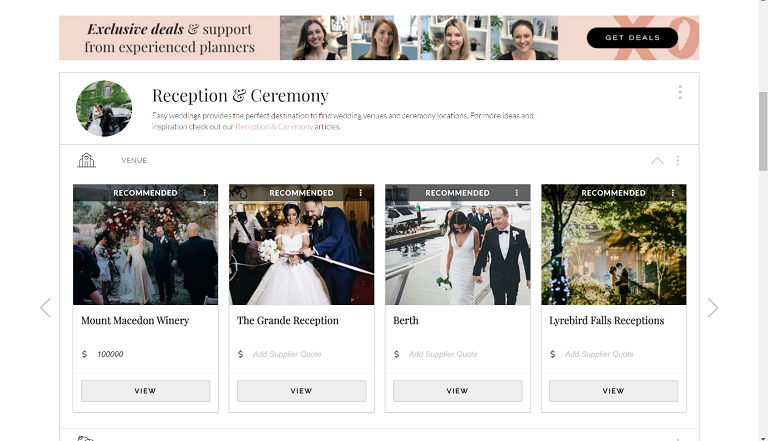Click the venue building icon

(86, 160)
